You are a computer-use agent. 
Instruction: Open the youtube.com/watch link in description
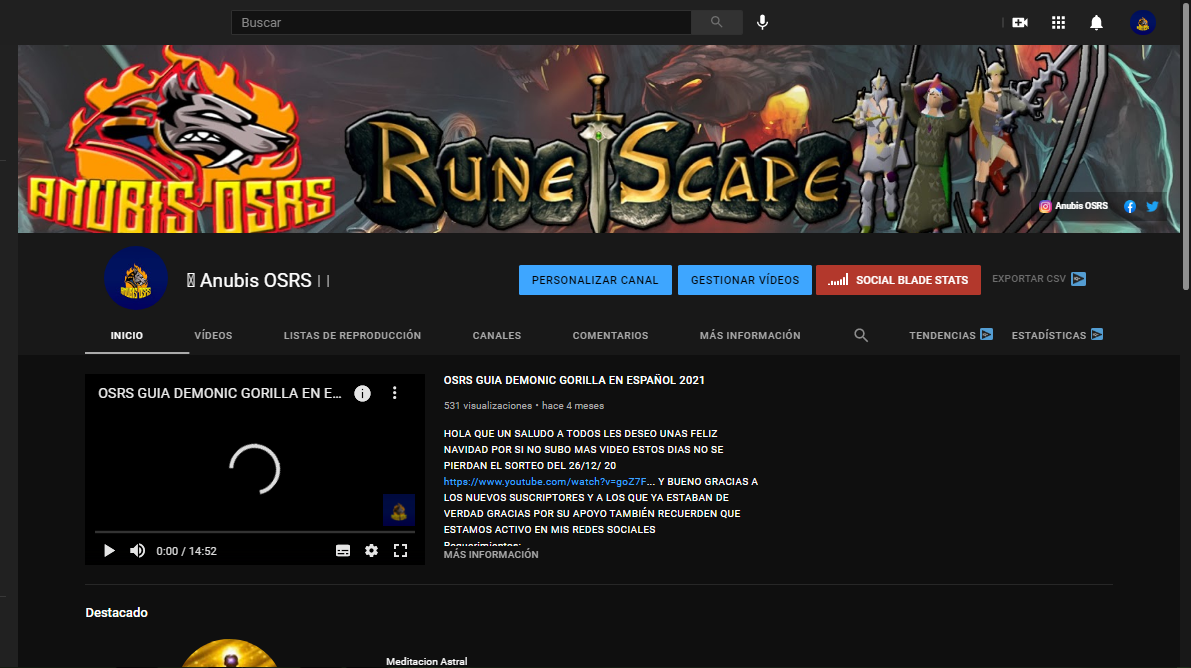pos(545,482)
